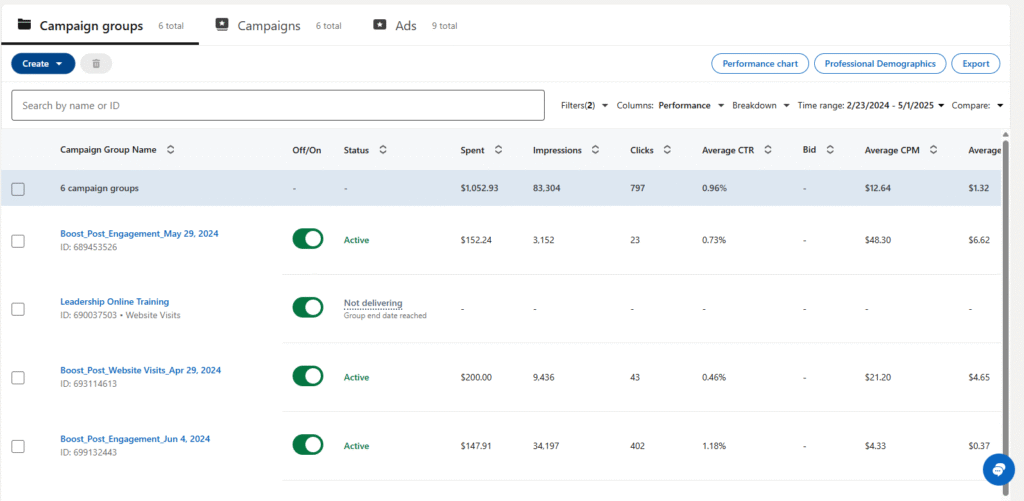
Task: Click the Off/On column header
Action: click(306, 150)
